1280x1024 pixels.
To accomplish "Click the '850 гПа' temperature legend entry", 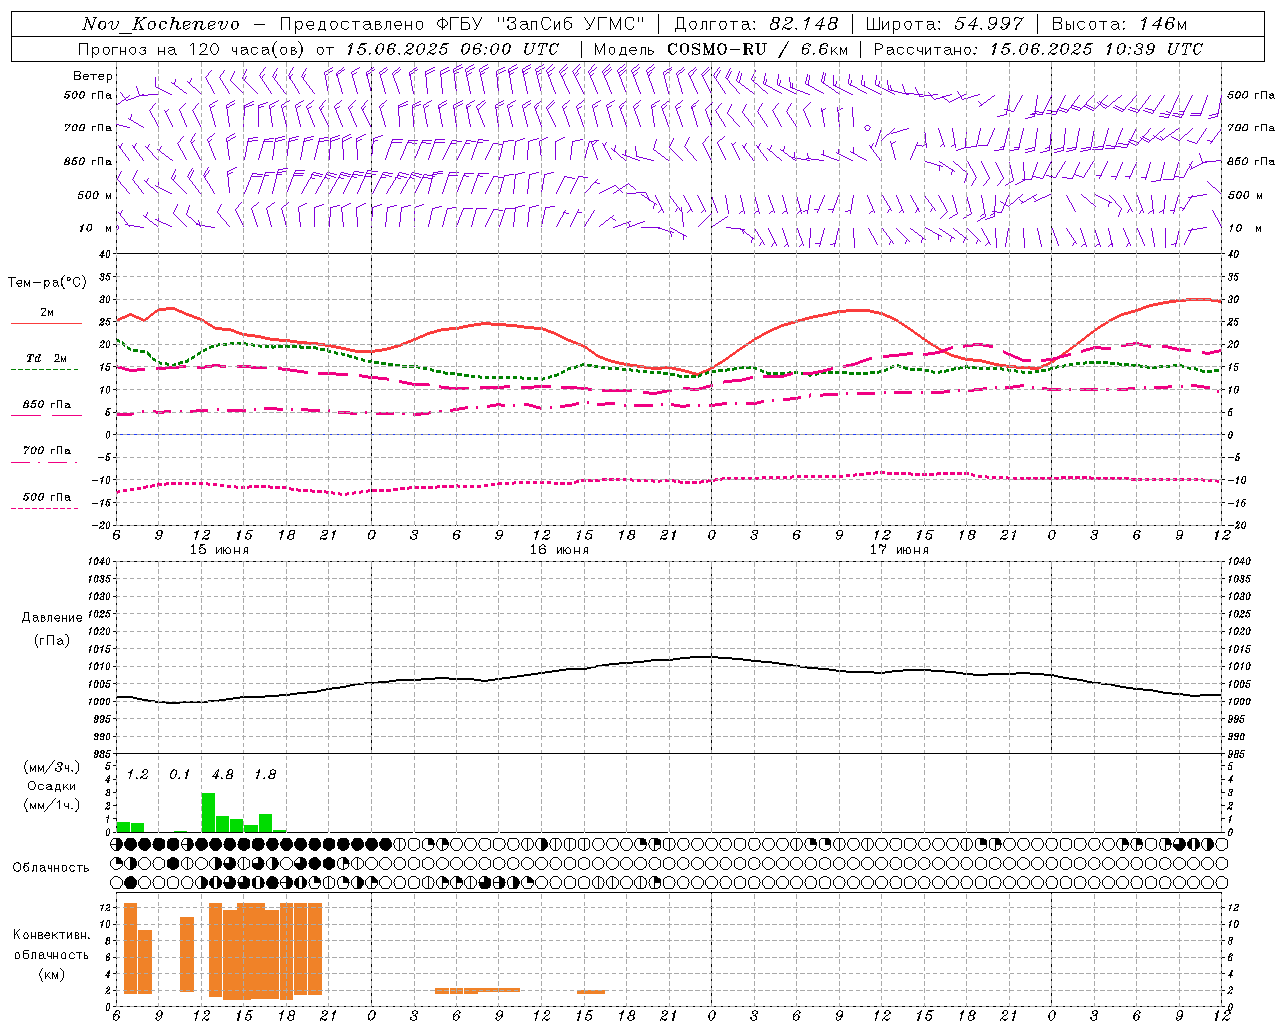I will [x=46, y=405].
